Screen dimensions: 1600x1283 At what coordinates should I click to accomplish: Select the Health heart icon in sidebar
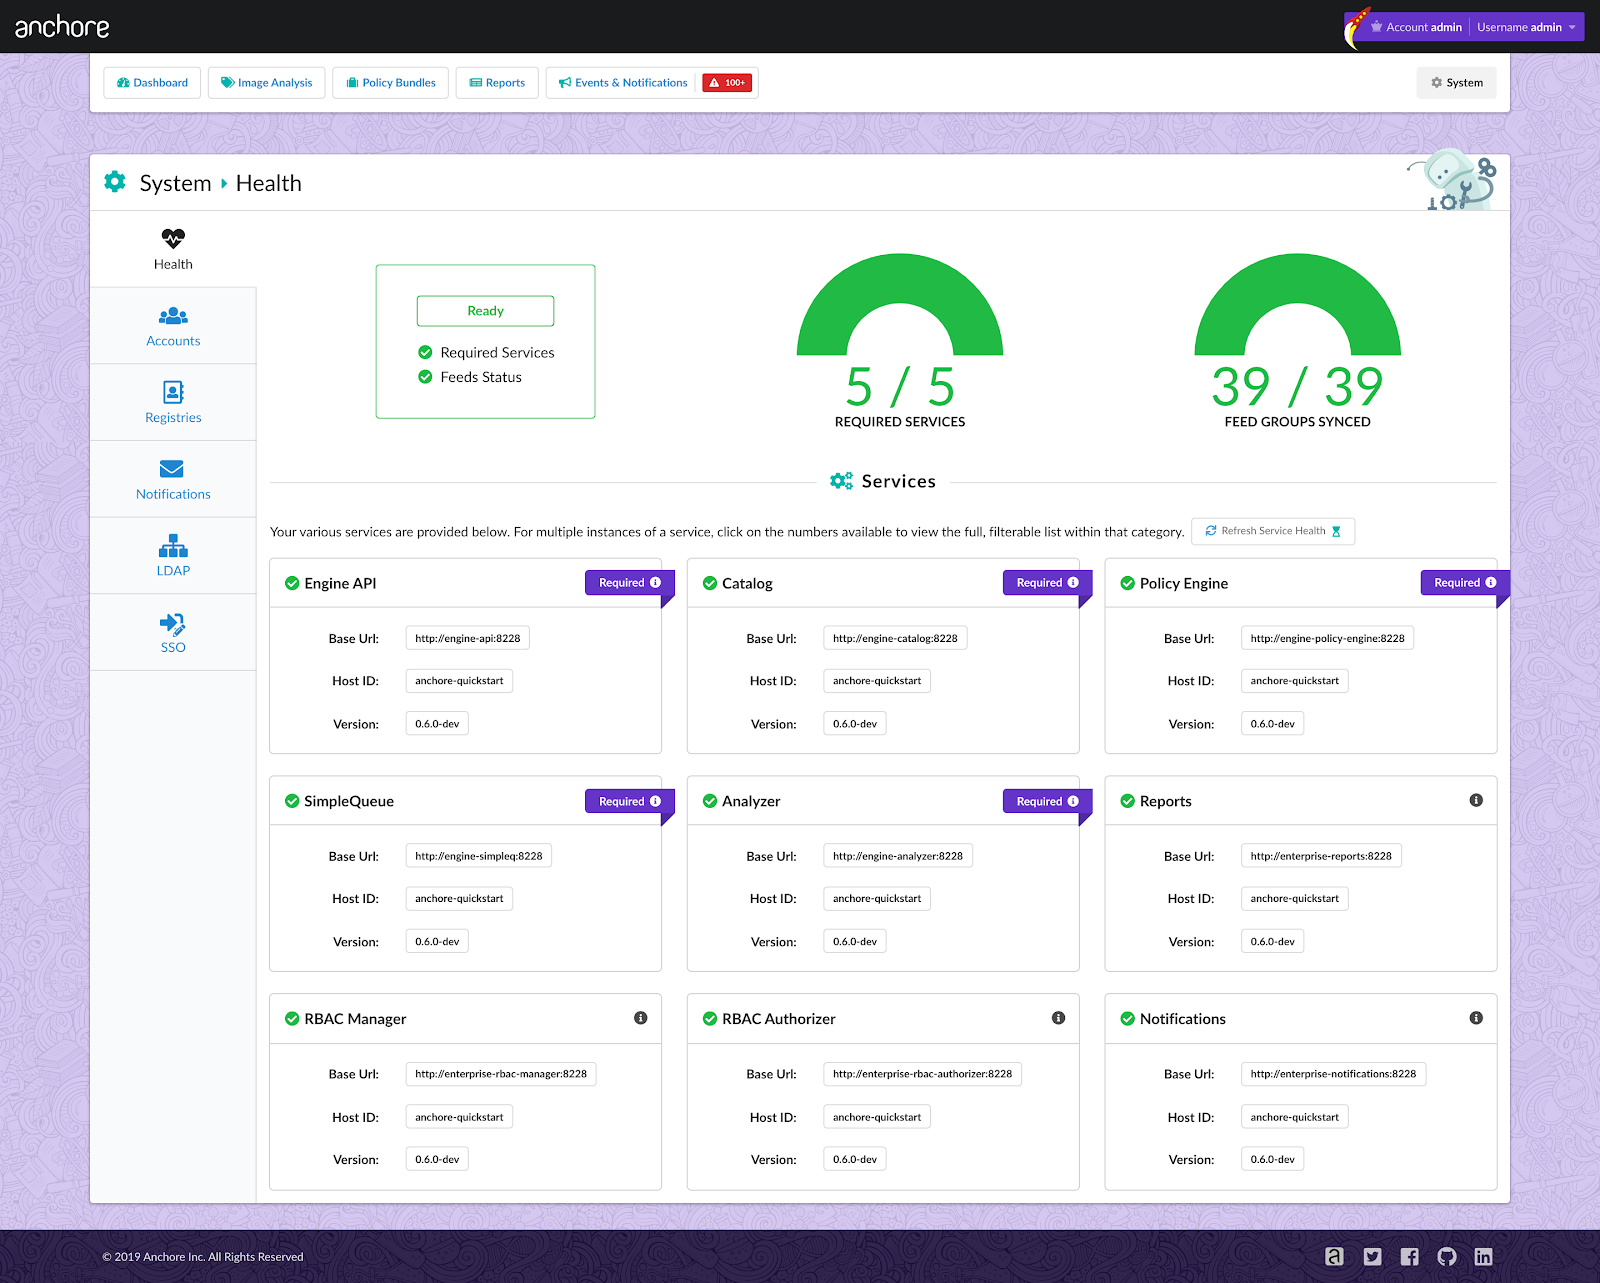tap(172, 238)
